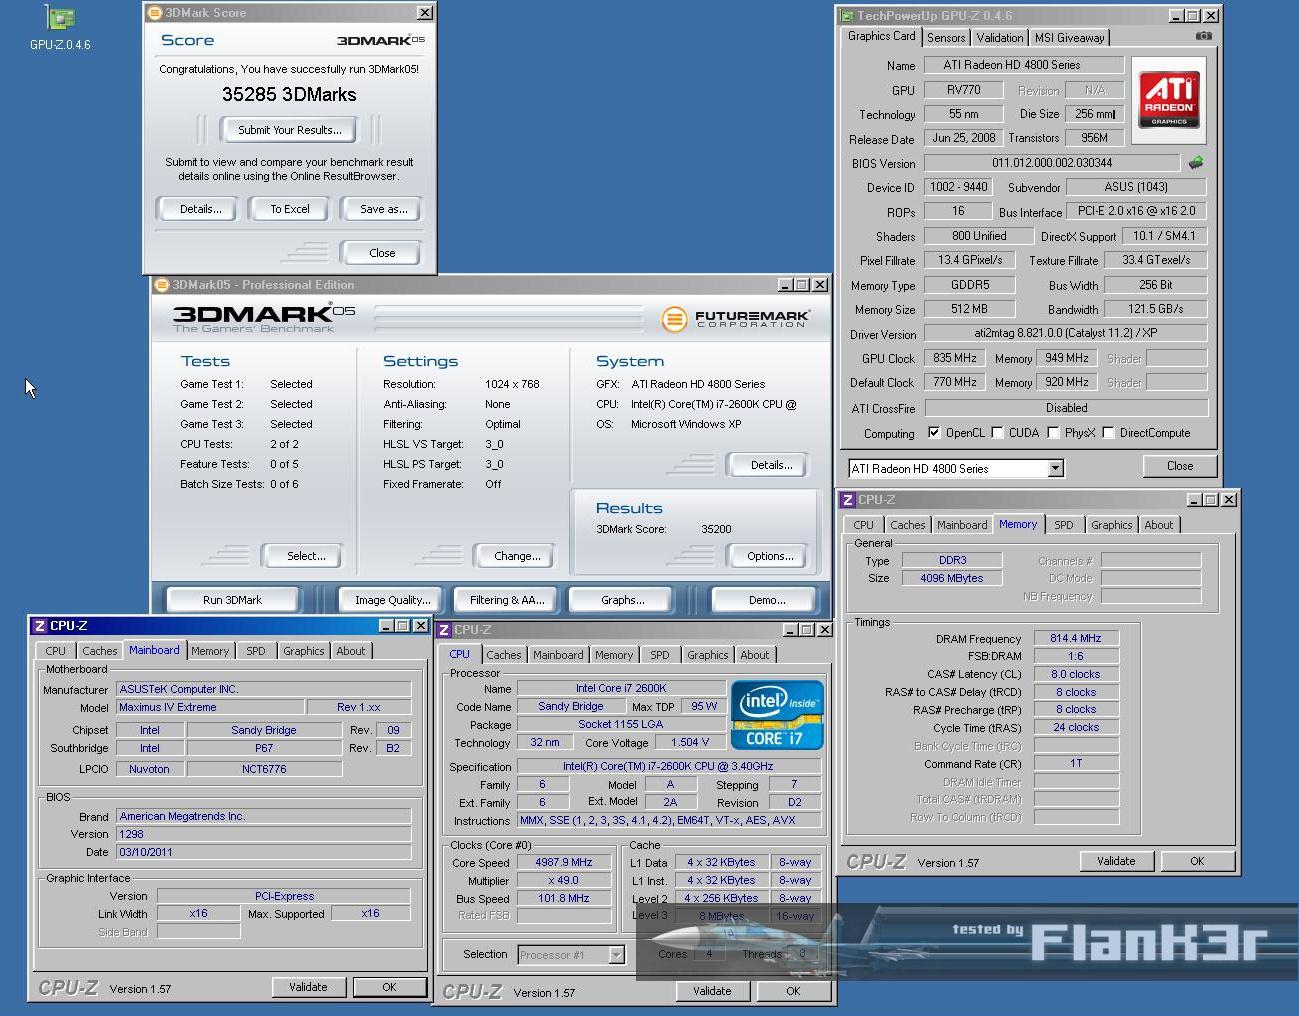Toggle the DirectCompute checkbox in GPU-Z
The width and height of the screenshot is (1299, 1016).
(1108, 433)
